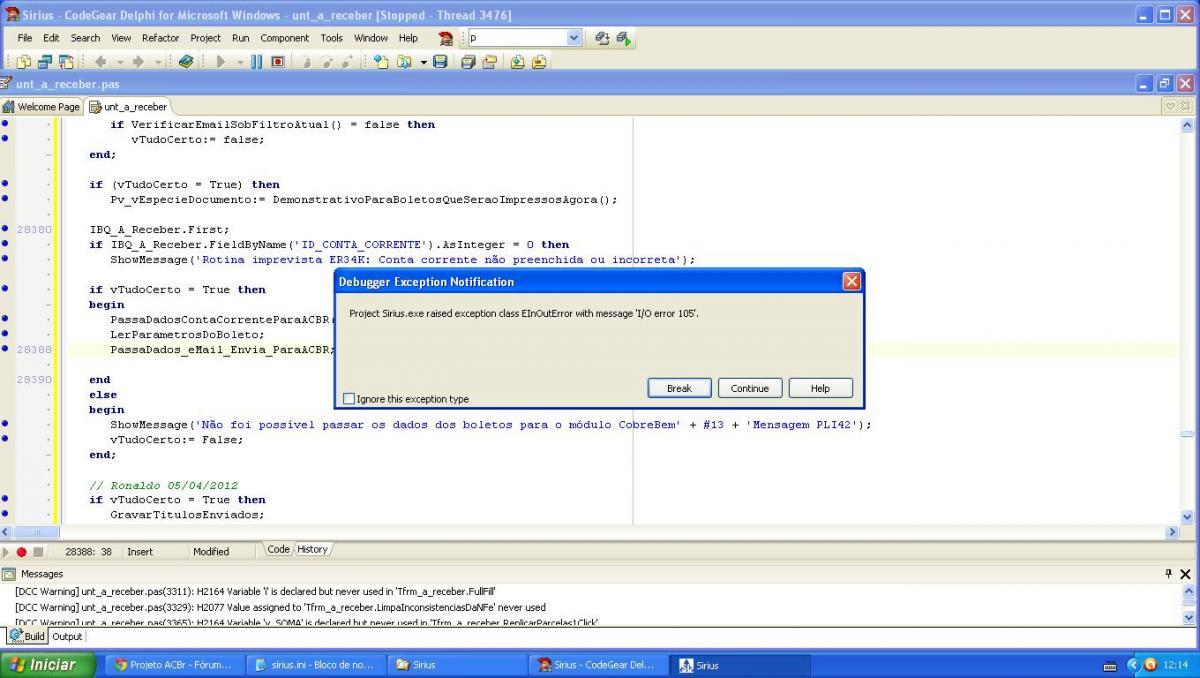Click the red breakpoint dot in status bar
1200x678 pixels.
pos(22,552)
